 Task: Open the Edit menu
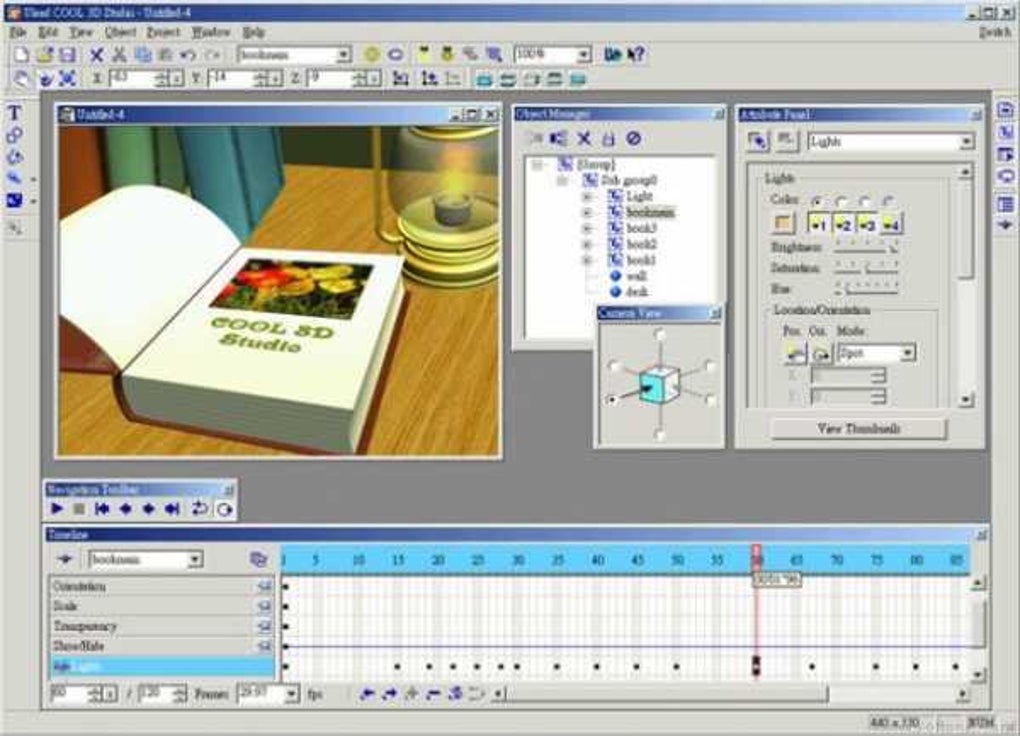[x=47, y=32]
